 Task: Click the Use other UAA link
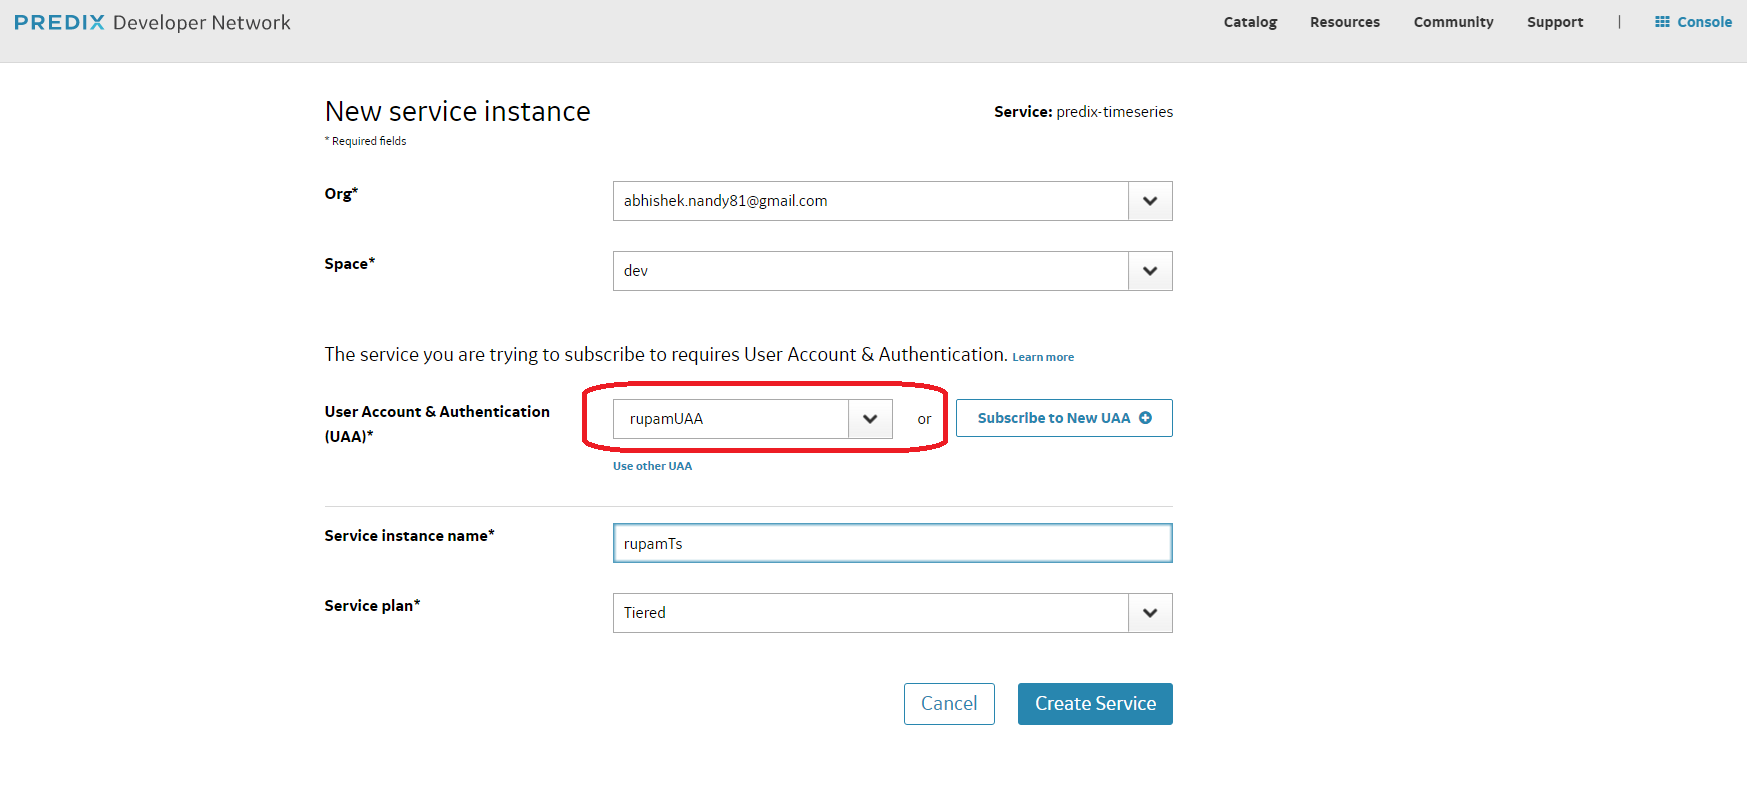pyautogui.click(x=652, y=466)
